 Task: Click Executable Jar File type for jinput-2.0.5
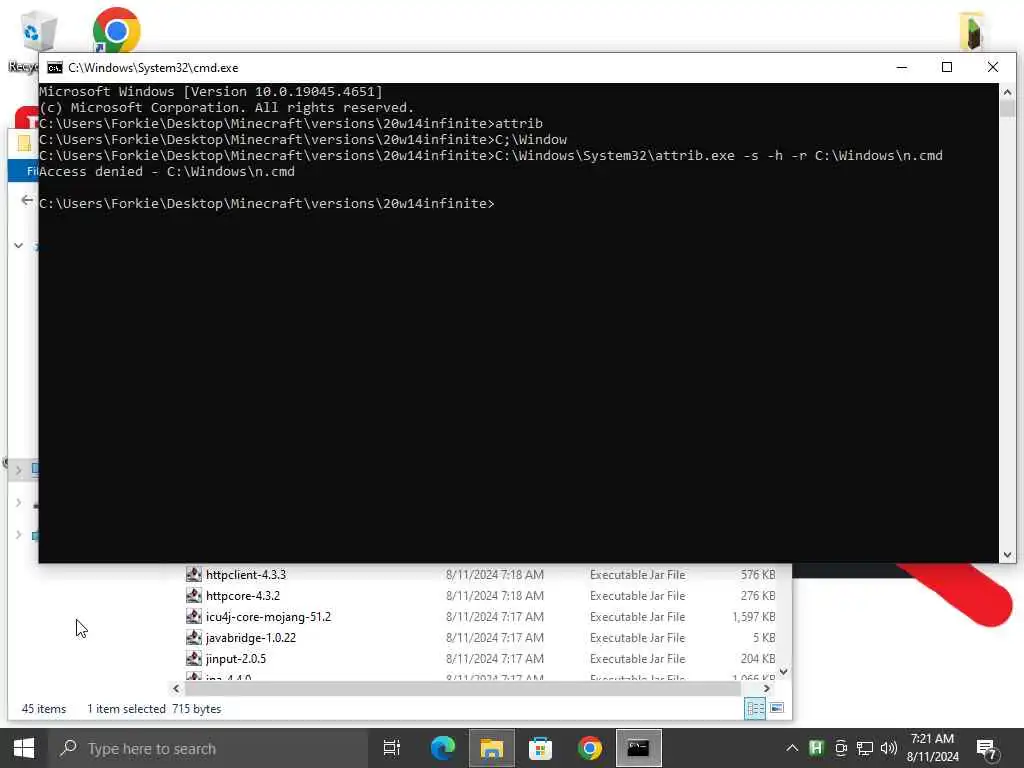tap(637, 658)
